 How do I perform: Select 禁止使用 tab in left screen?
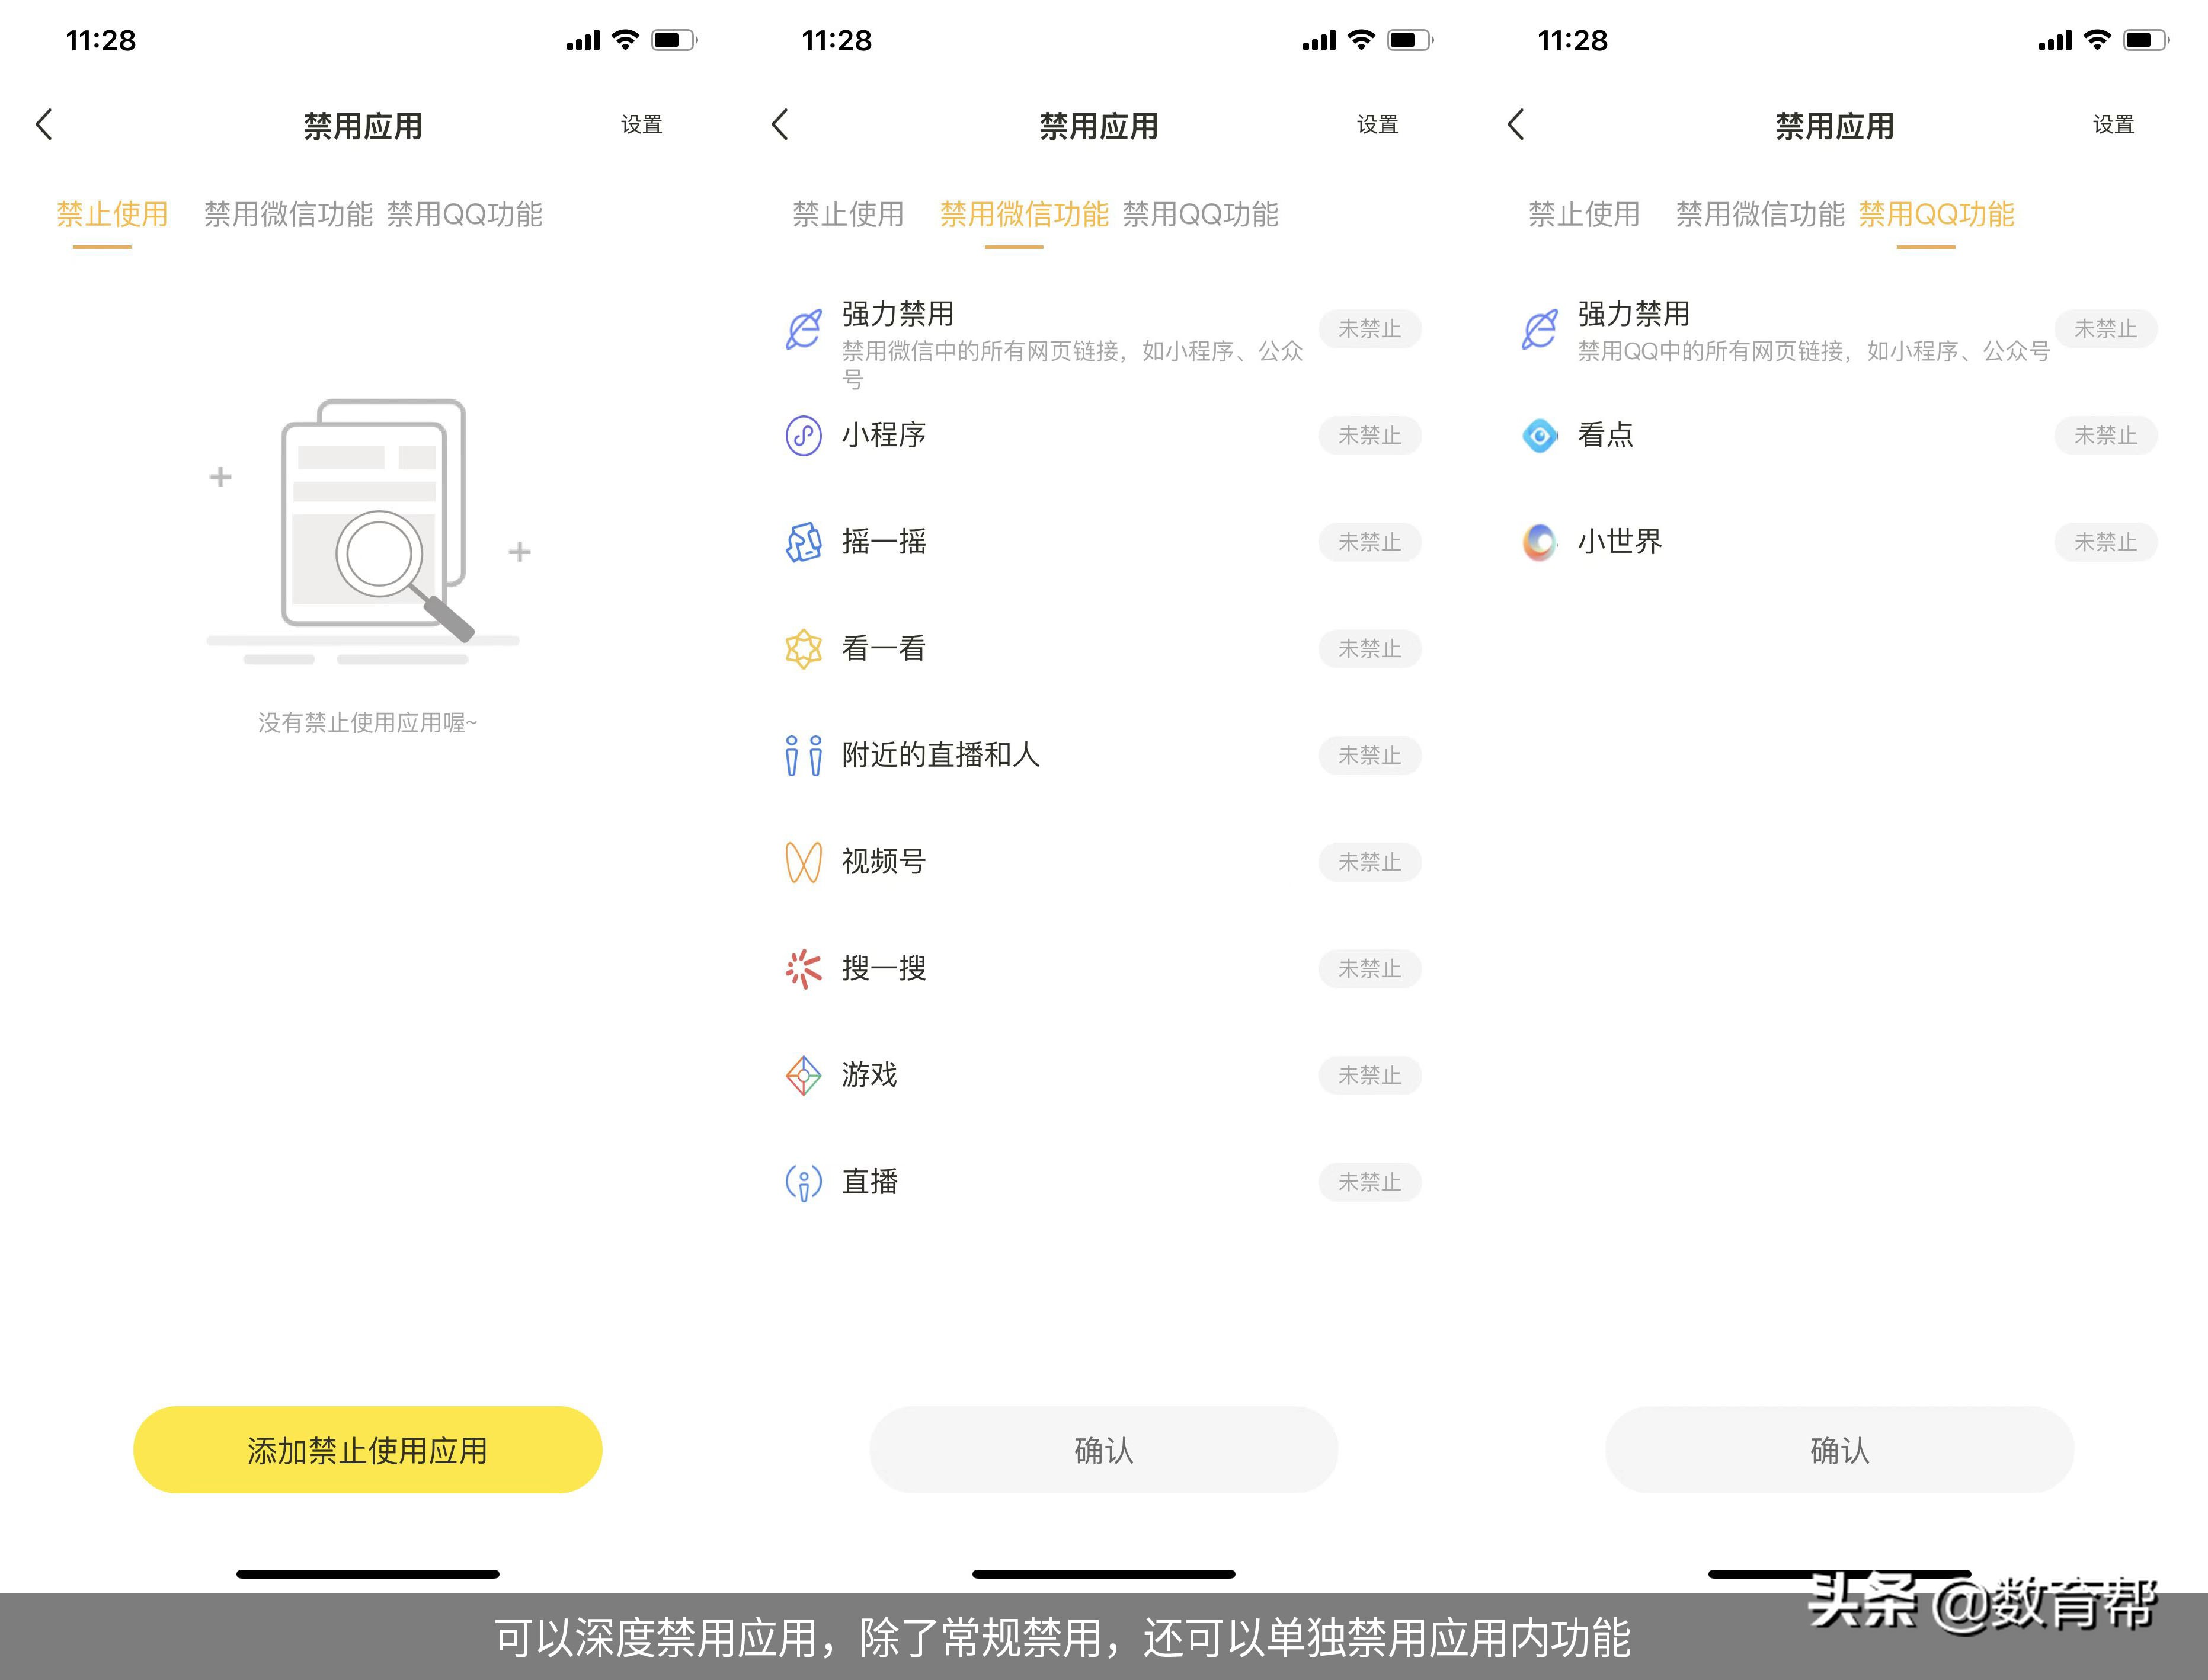(112, 214)
